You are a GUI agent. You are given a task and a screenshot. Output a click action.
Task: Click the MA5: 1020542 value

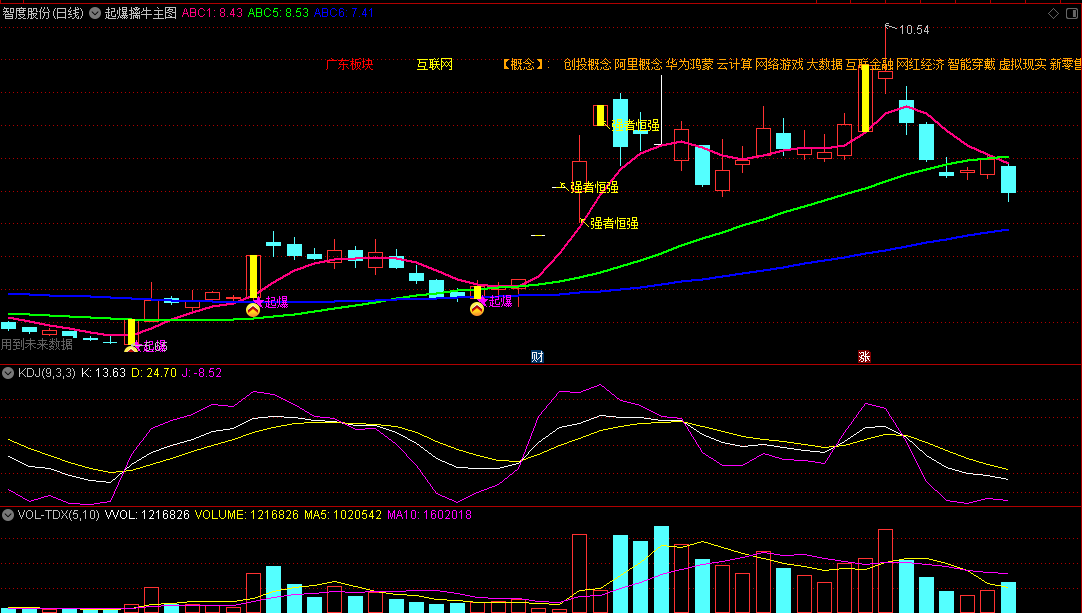pyautogui.click(x=343, y=515)
